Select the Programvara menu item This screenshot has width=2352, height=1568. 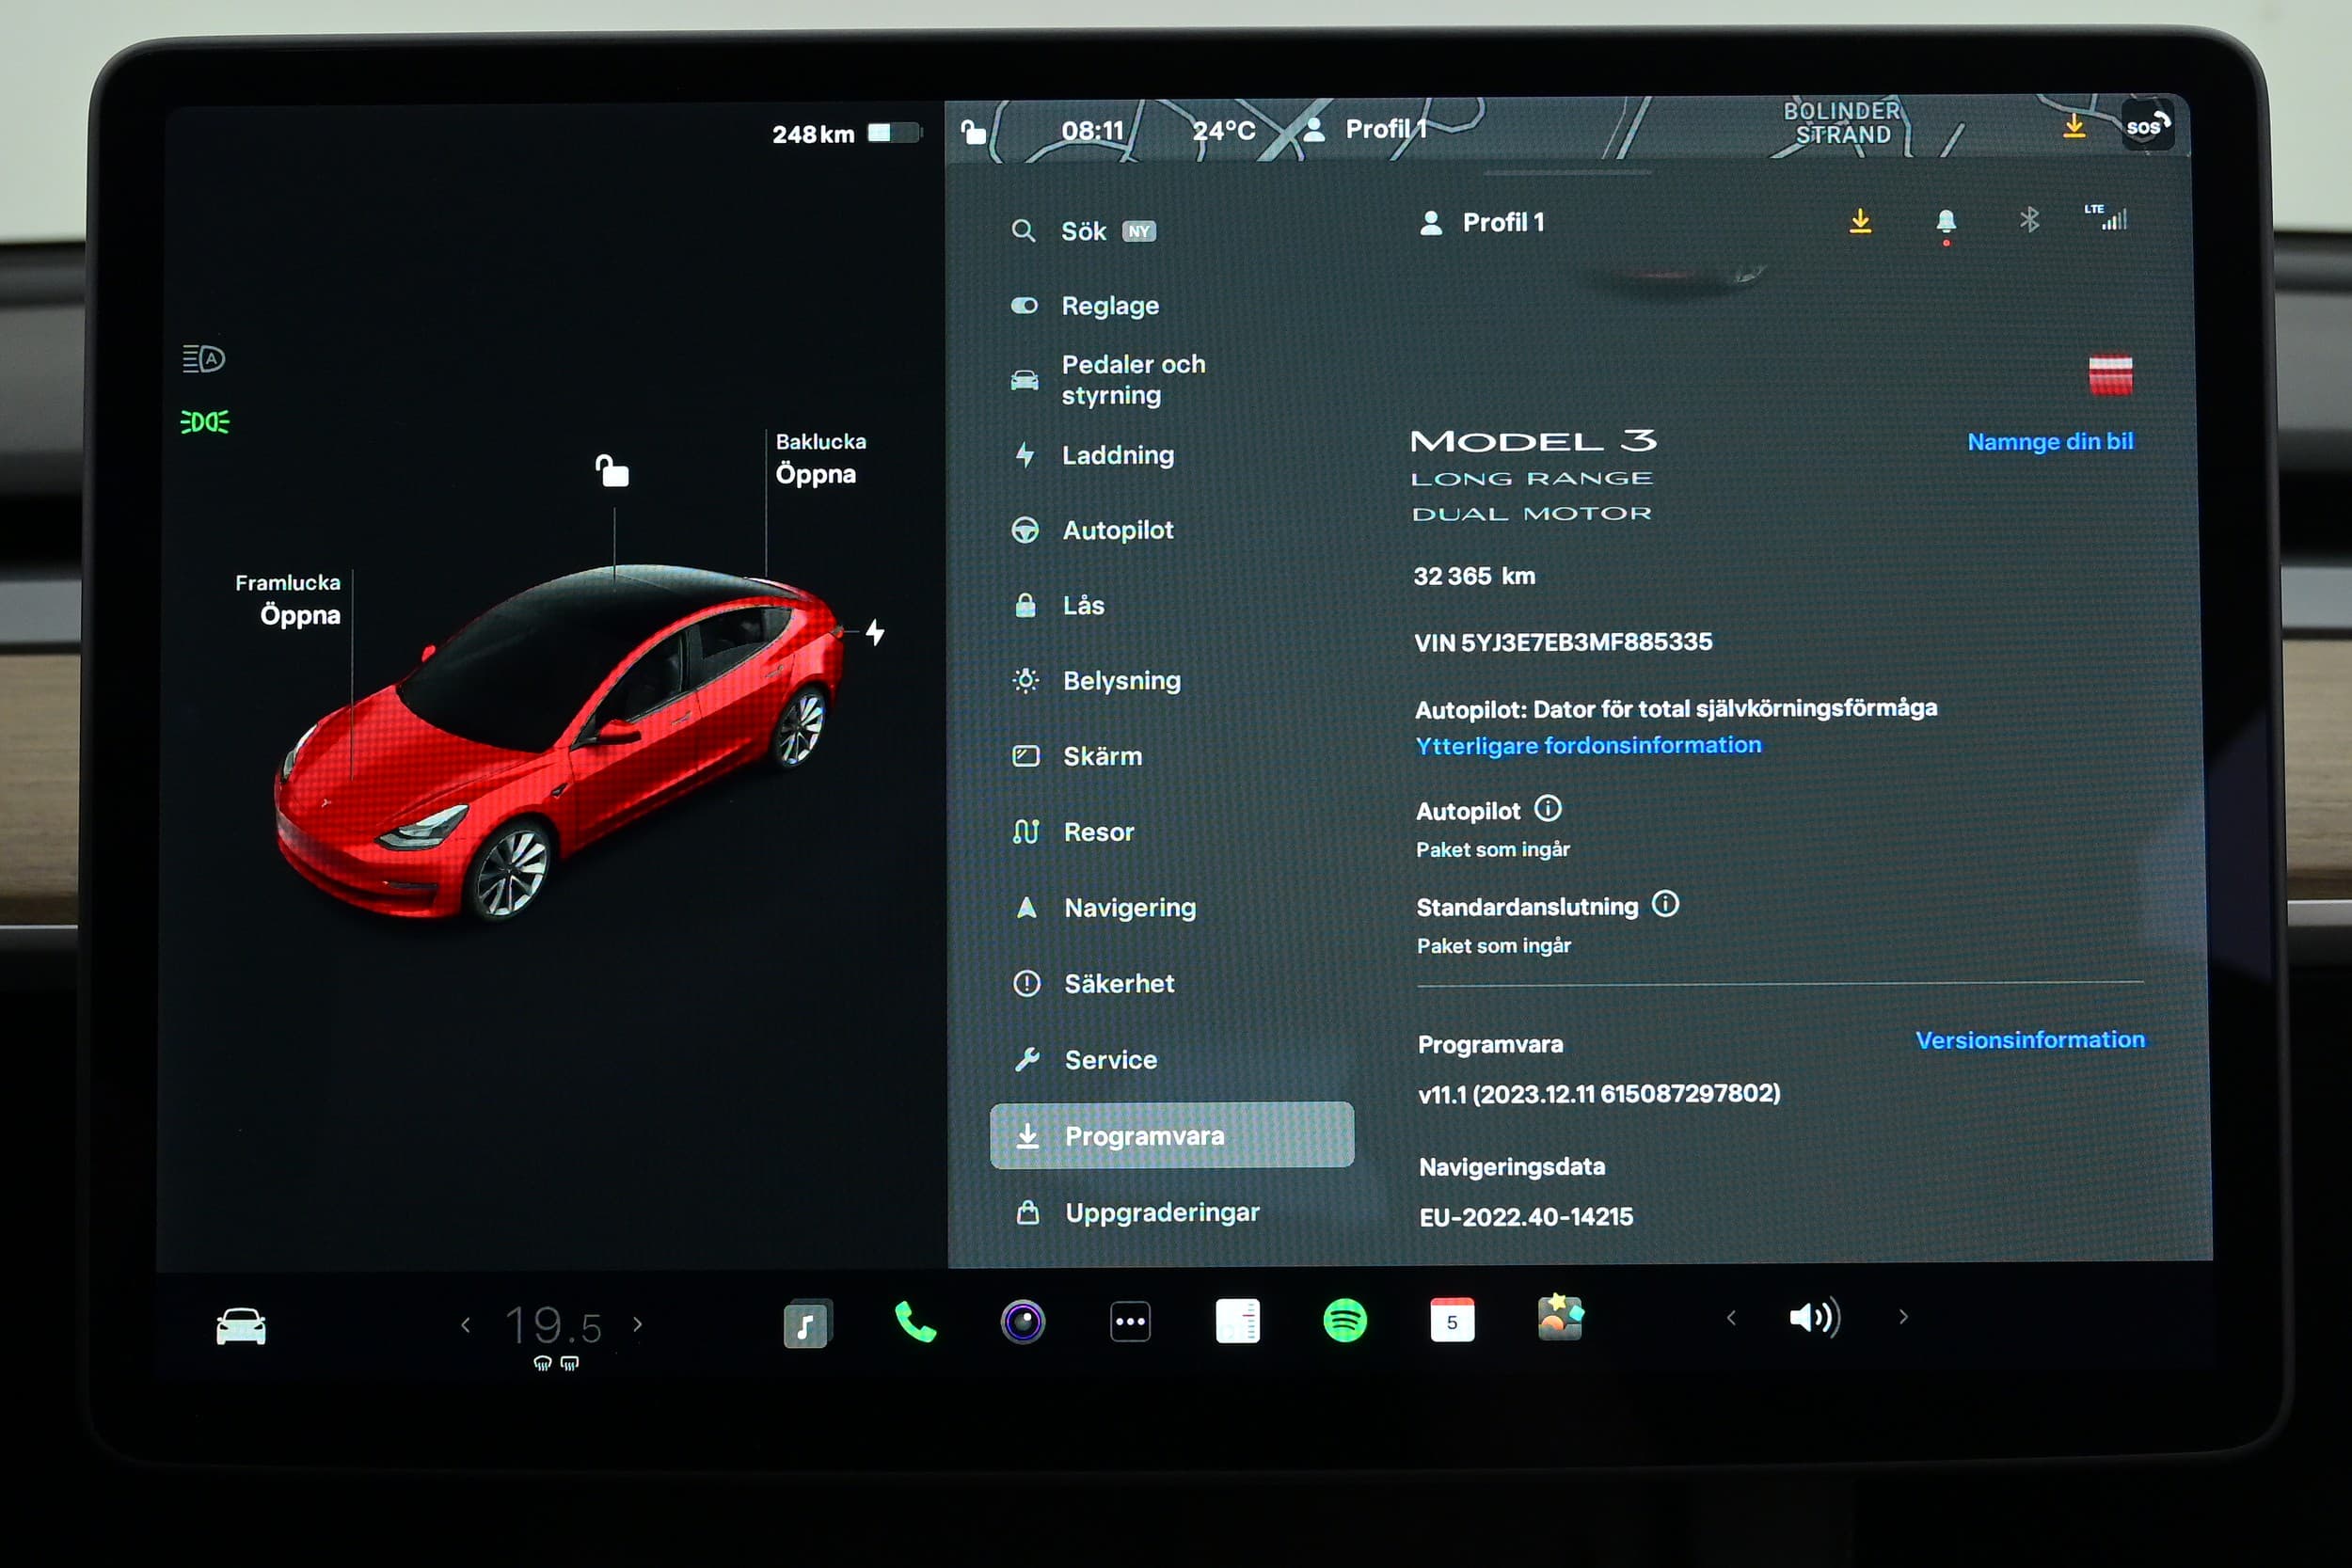click(x=1172, y=1136)
